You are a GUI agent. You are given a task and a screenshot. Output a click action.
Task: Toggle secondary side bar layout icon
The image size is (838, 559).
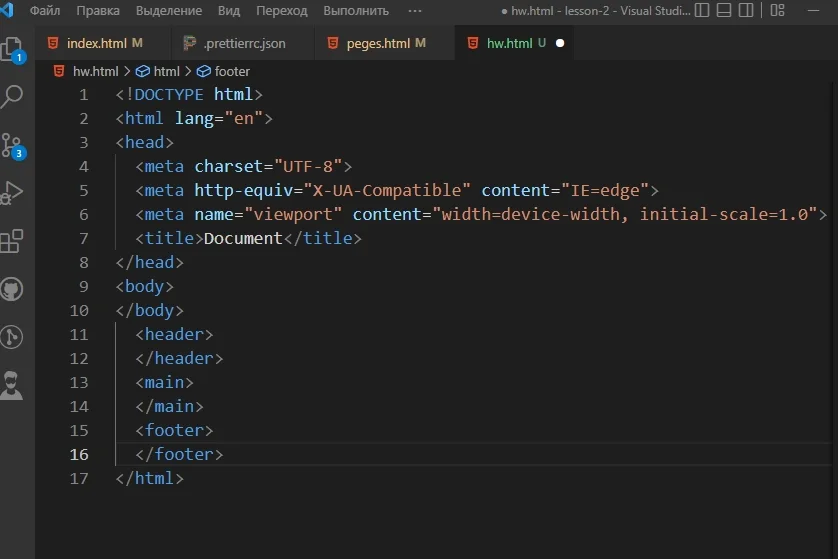click(x=746, y=10)
